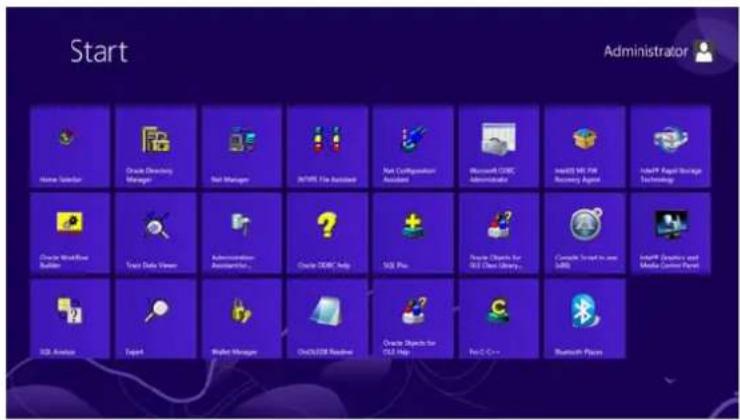Launch the SQL Plus tile
Image resolution: width=740 pixels, height=420 pixels.
413,233
